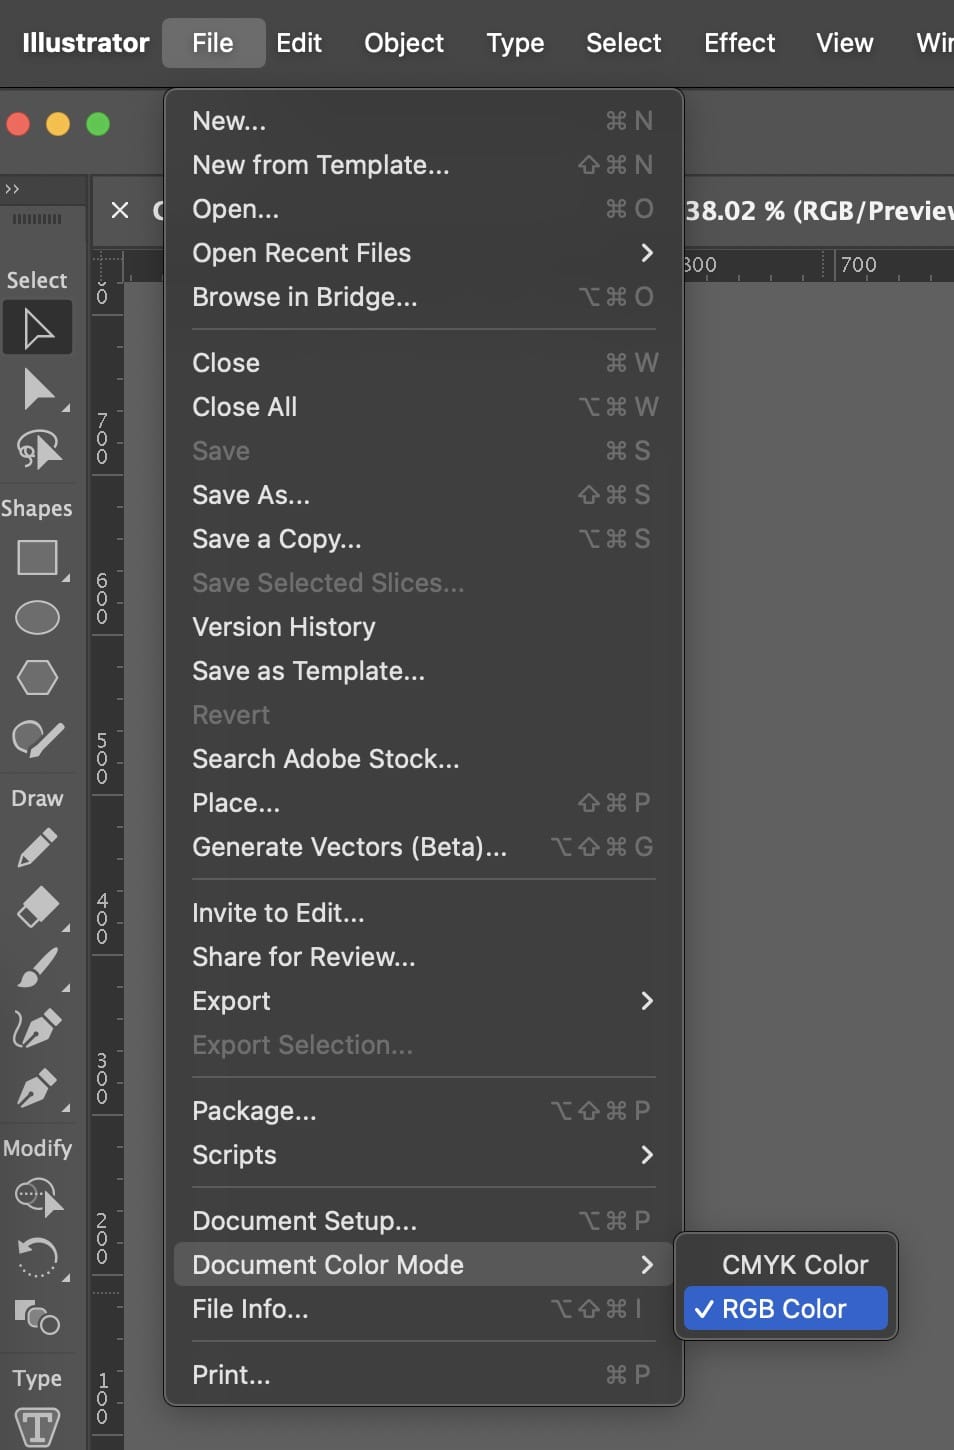Viewport: 954px width, 1450px height.
Task: Expand Open Recent Files submenu
Action: [x=424, y=253]
